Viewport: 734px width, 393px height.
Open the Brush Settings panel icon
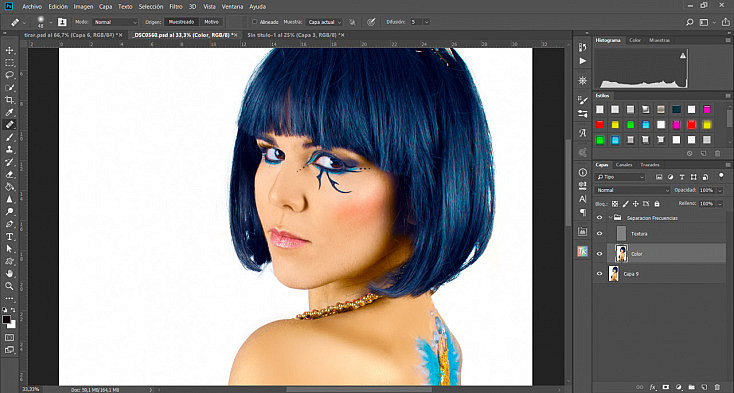click(x=583, y=100)
